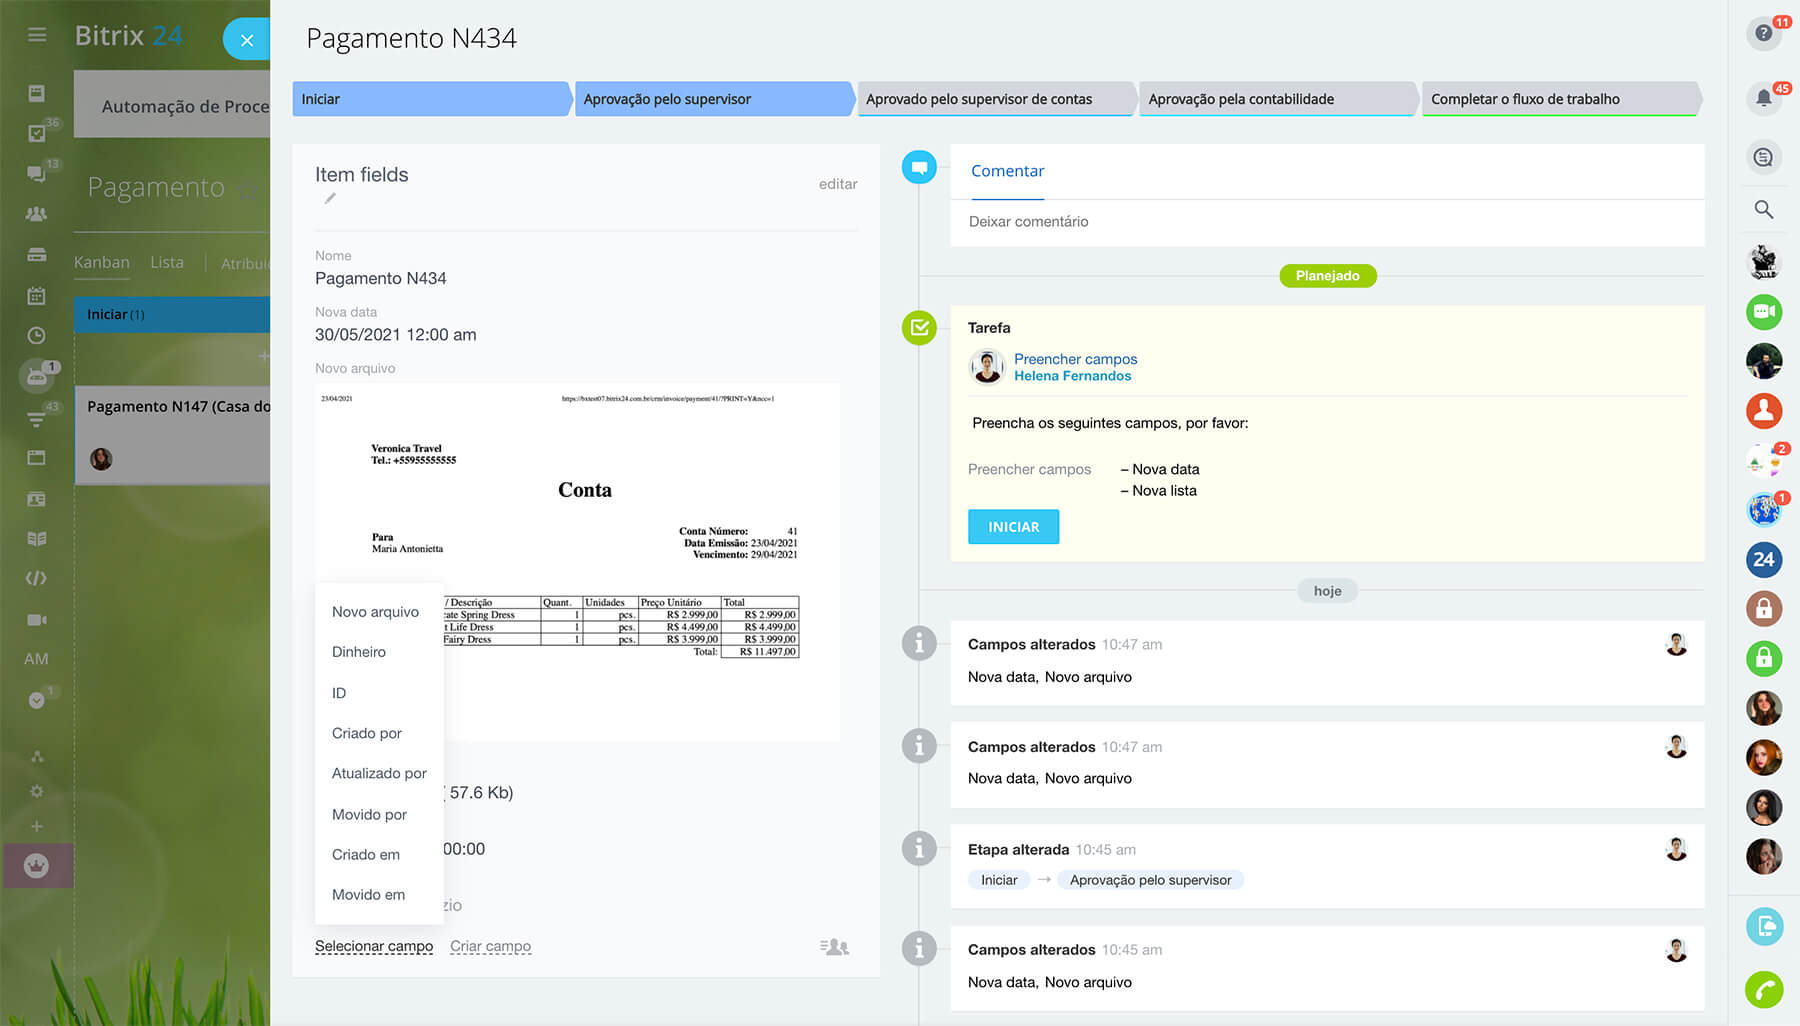Click the pencil icon under Item fields
Screen dimensions: 1800x1026
coord(330,198)
